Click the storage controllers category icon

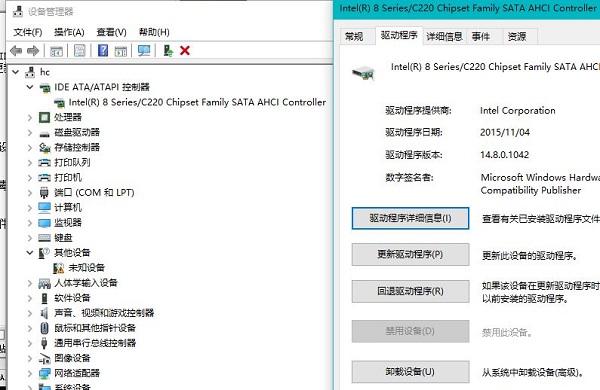45,147
